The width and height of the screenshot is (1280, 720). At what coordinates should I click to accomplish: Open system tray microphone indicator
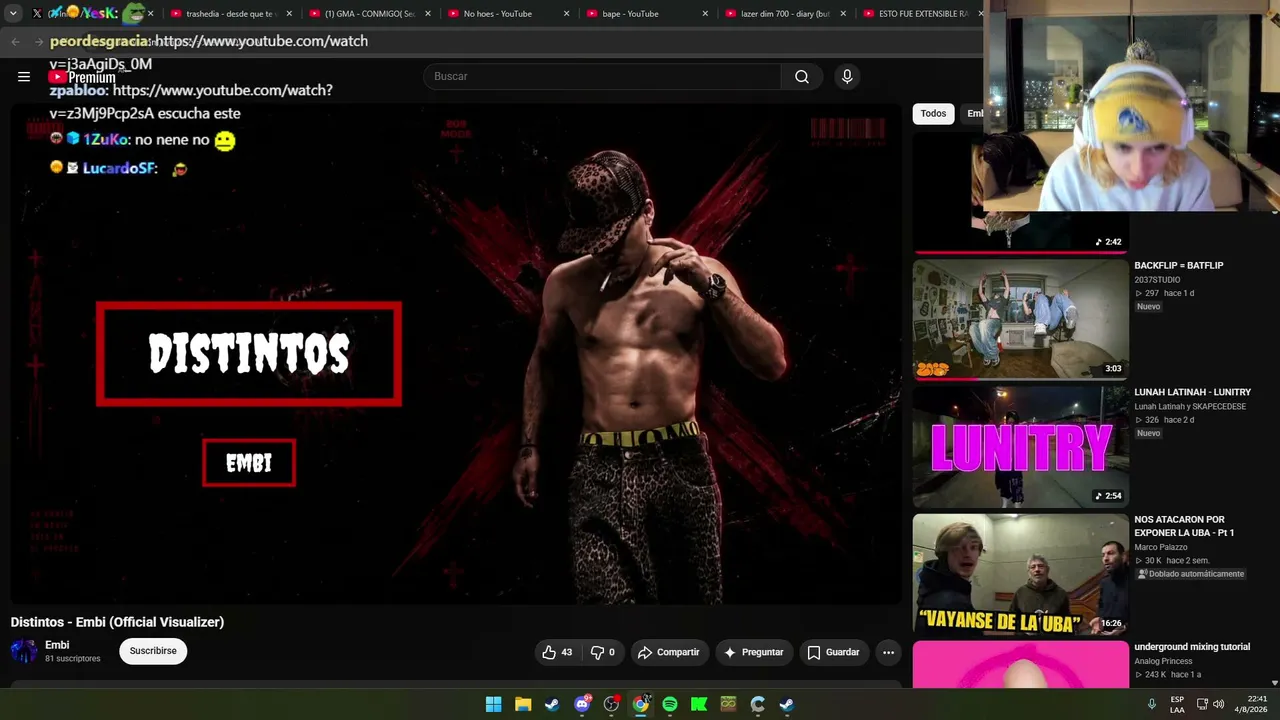[x=1152, y=704]
